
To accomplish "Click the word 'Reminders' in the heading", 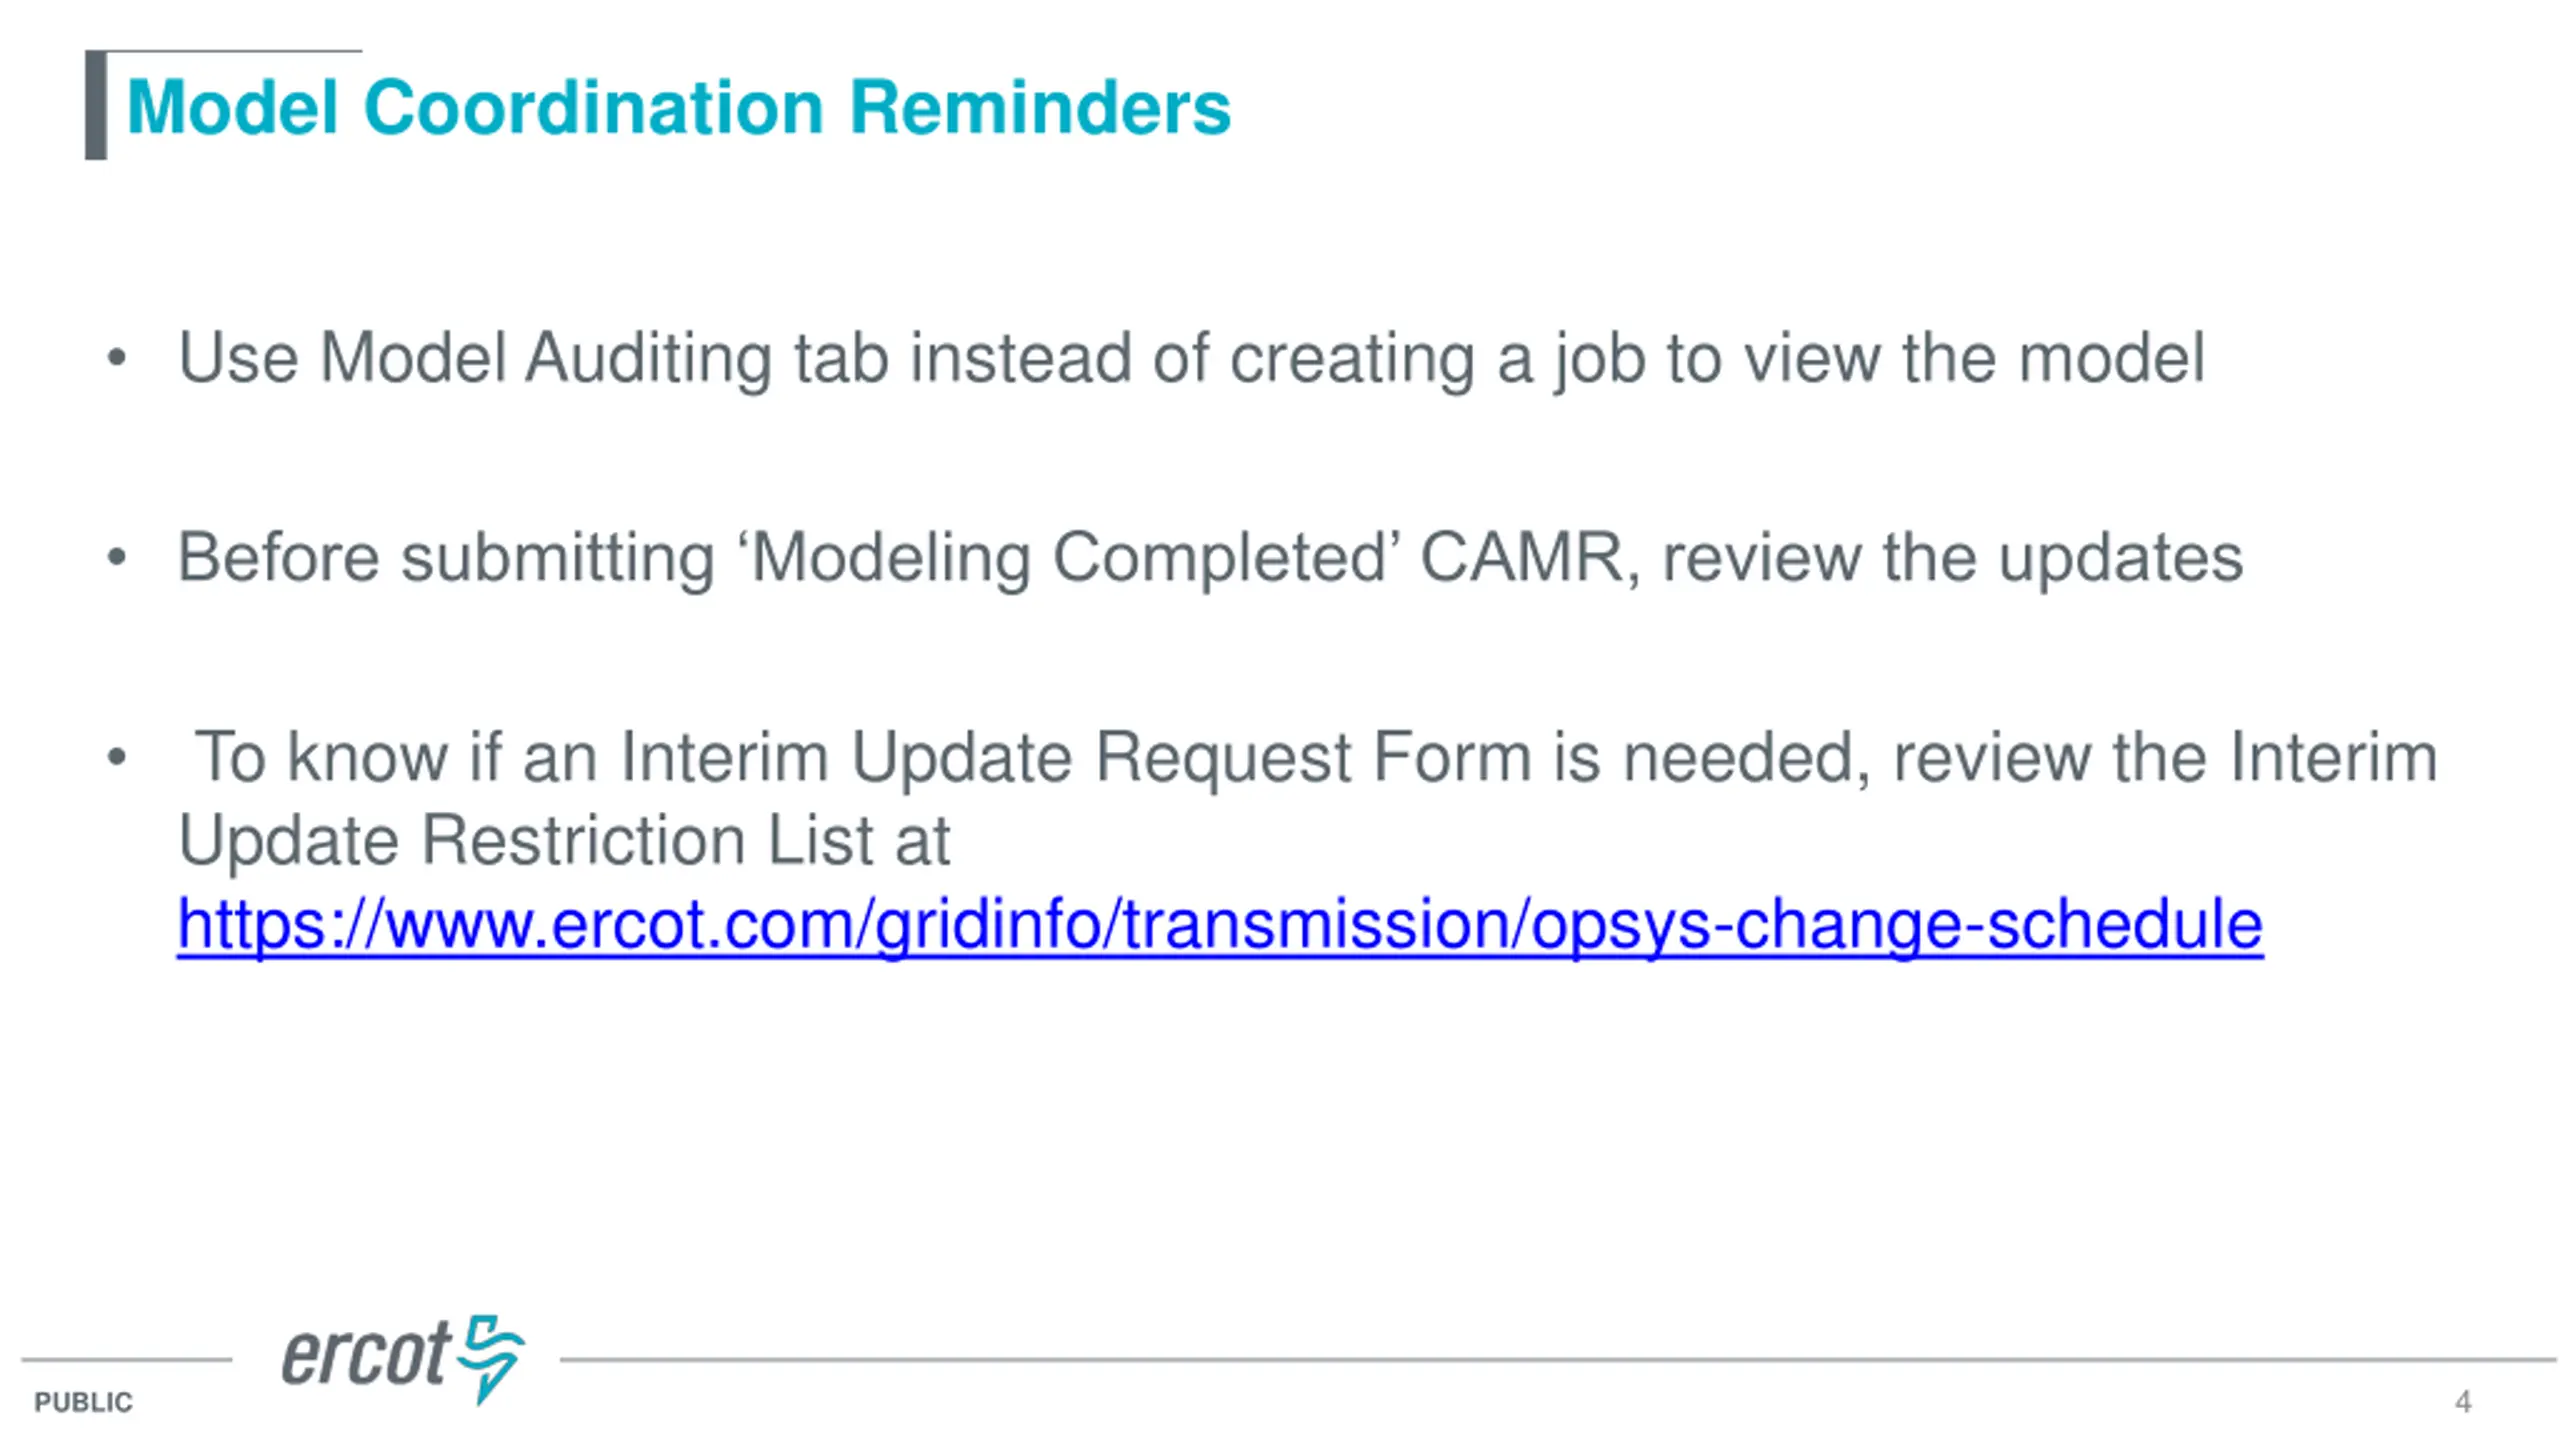I will [1040, 107].
